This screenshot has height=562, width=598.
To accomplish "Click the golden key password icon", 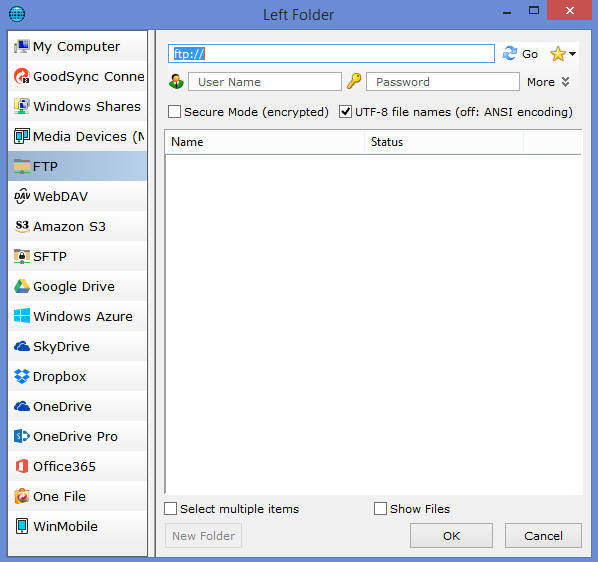I will [354, 81].
